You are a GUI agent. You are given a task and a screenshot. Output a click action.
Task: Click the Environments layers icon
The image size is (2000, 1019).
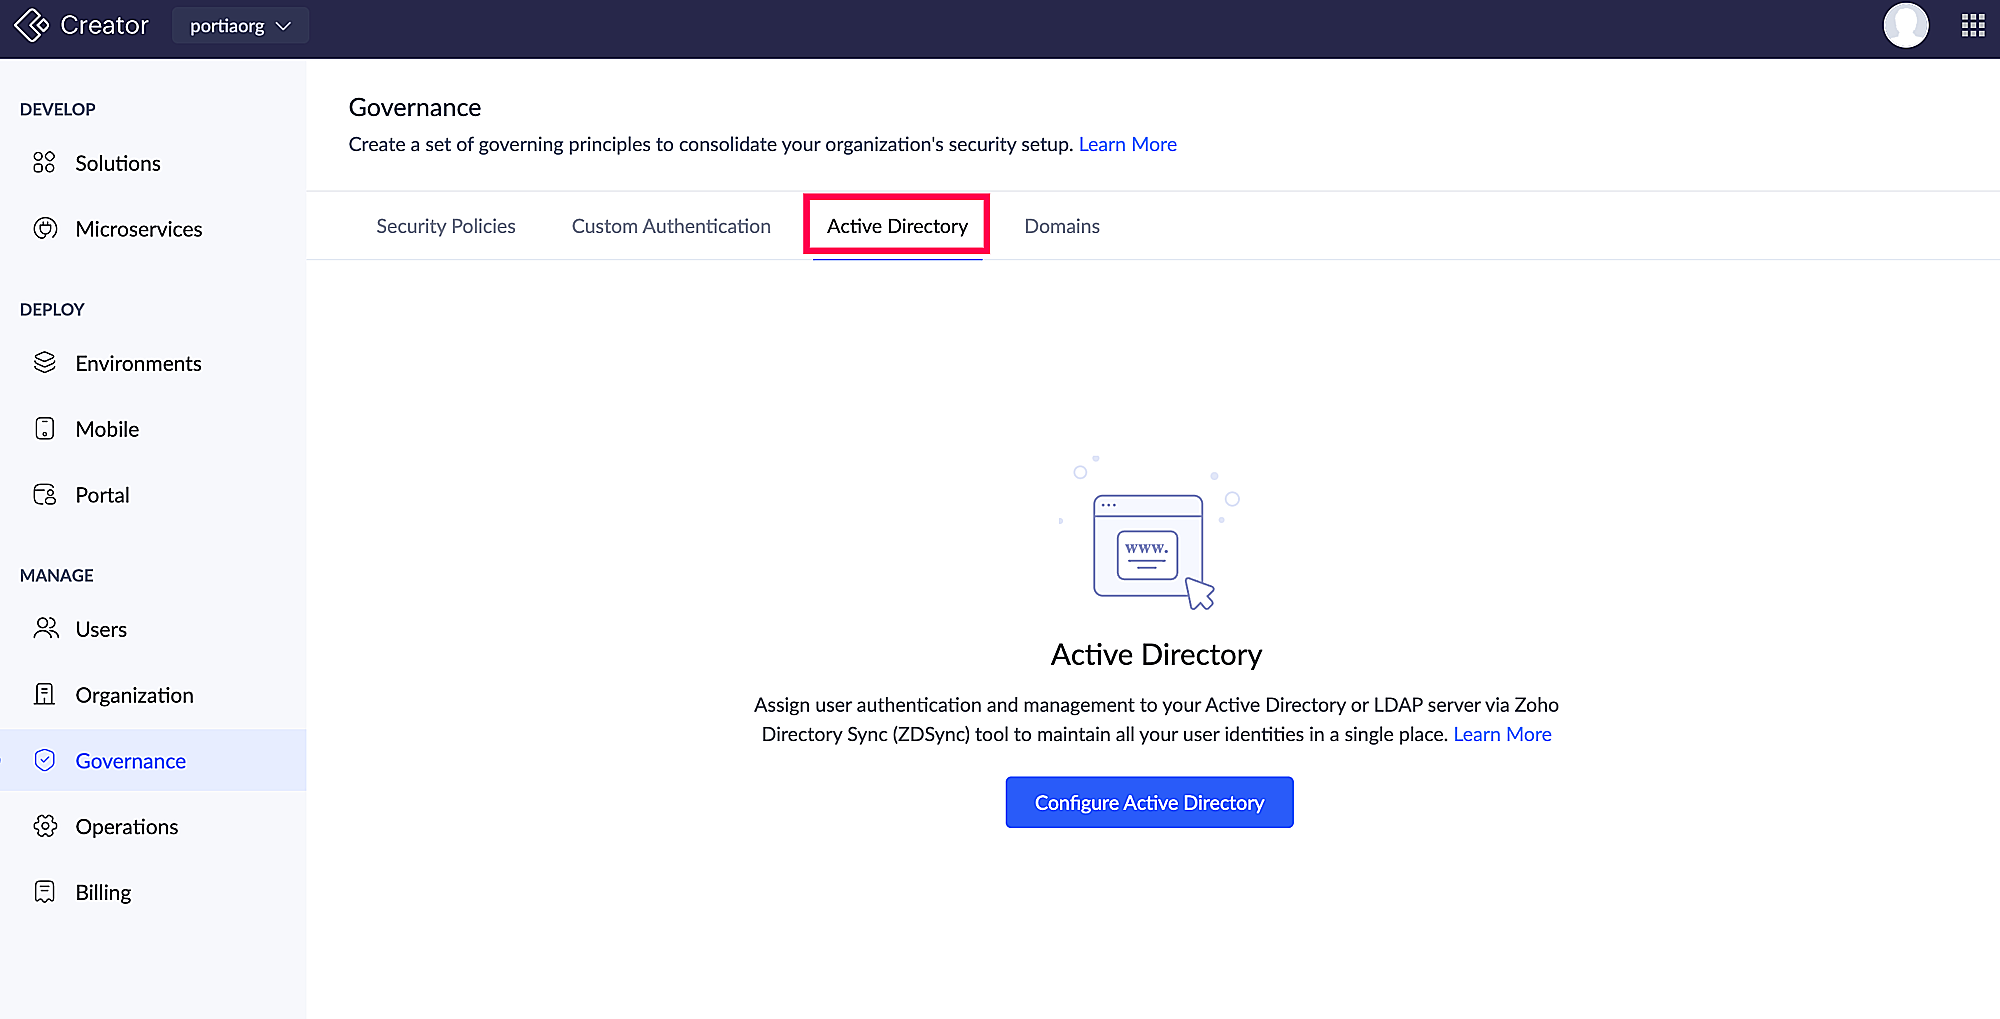coord(45,363)
